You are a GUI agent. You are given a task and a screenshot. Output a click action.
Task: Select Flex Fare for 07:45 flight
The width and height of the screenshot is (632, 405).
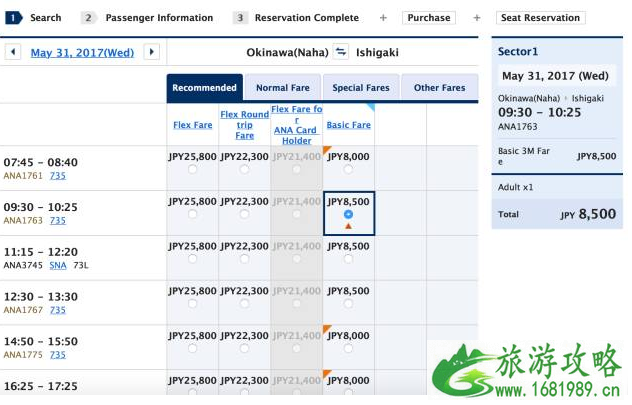(x=193, y=169)
